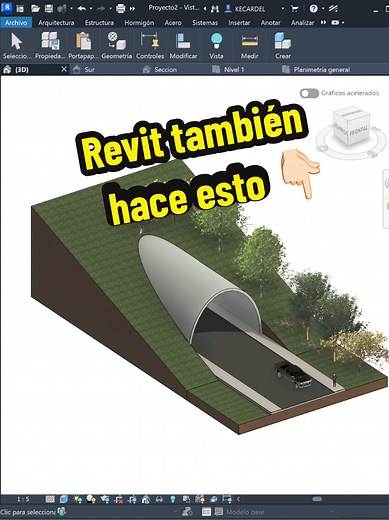389x520 pixels.
Task: Click the Print icon in quick access toolbar
Action: coord(120,8)
